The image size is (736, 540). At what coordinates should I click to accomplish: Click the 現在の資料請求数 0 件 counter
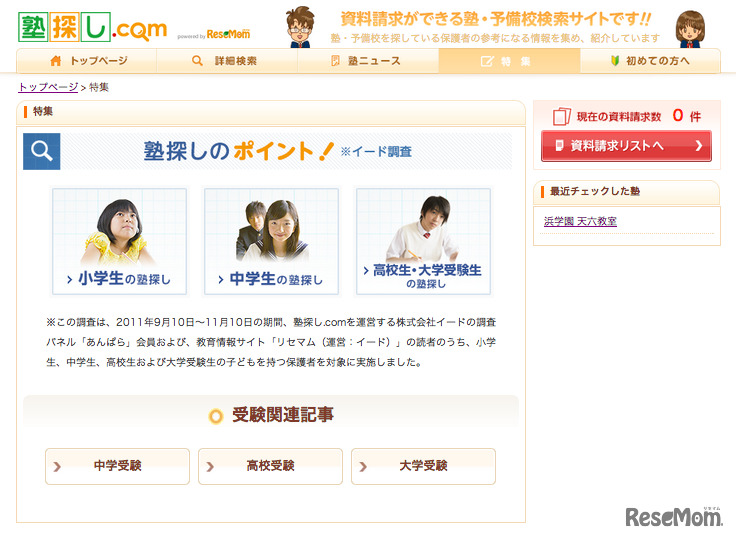(x=638, y=116)
